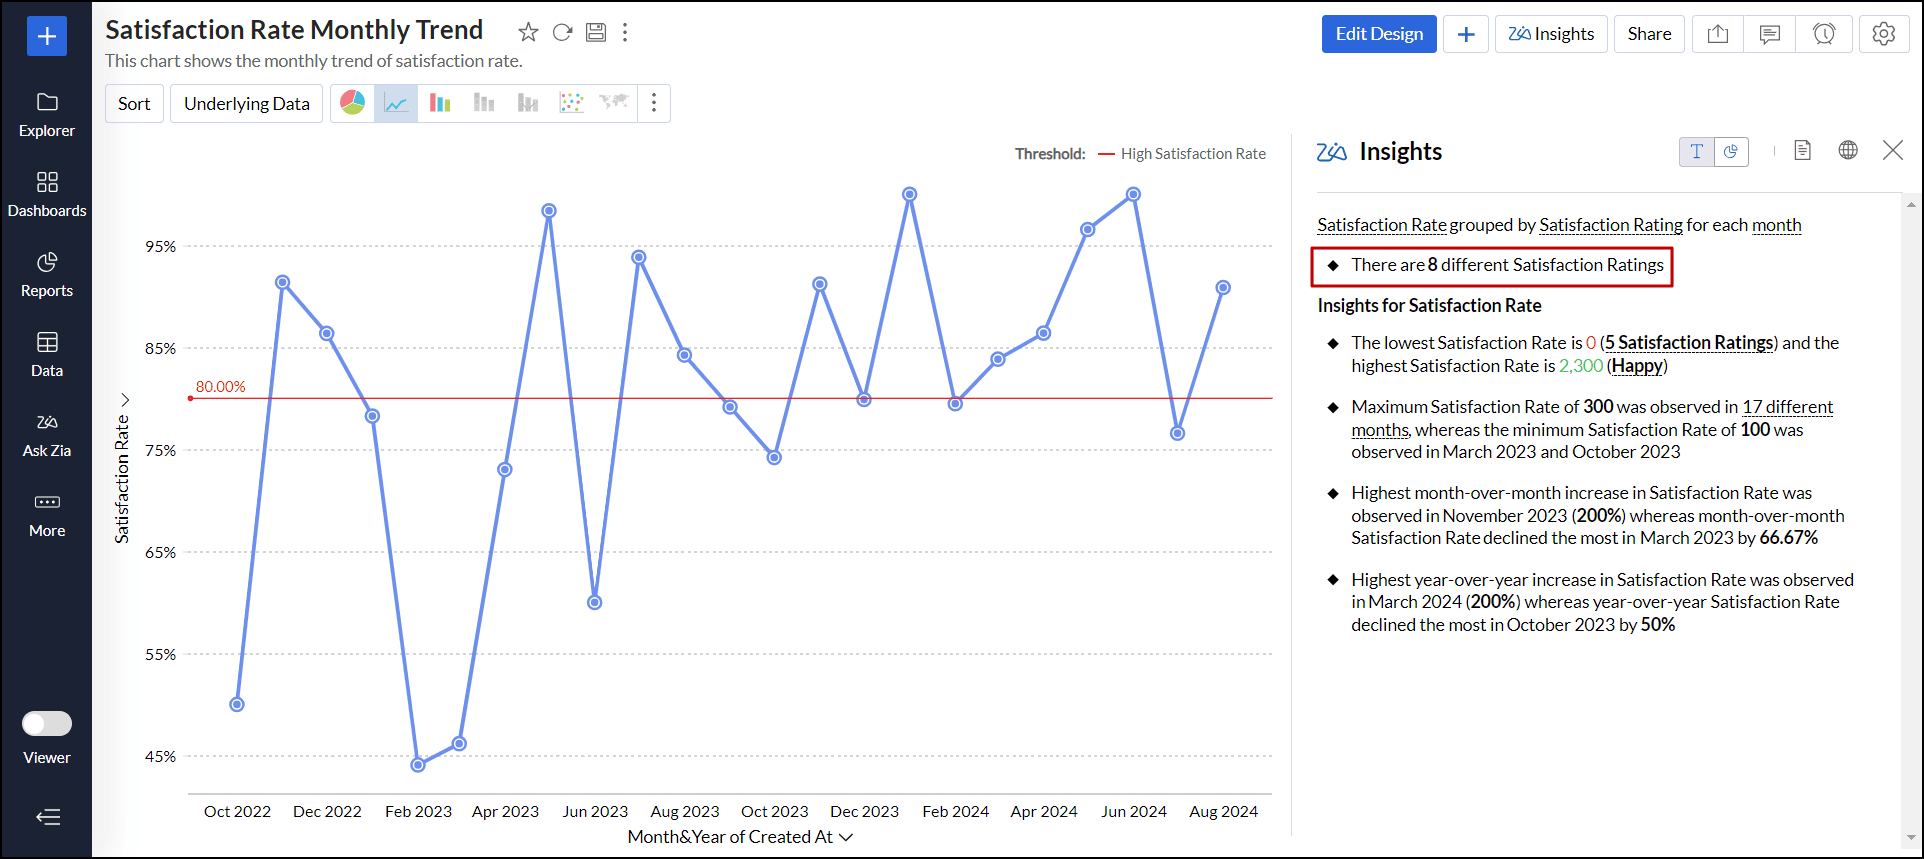Open the export icon in the top bar
The height and width of the screenshot is (859, 1924).
coord(1717,34)
